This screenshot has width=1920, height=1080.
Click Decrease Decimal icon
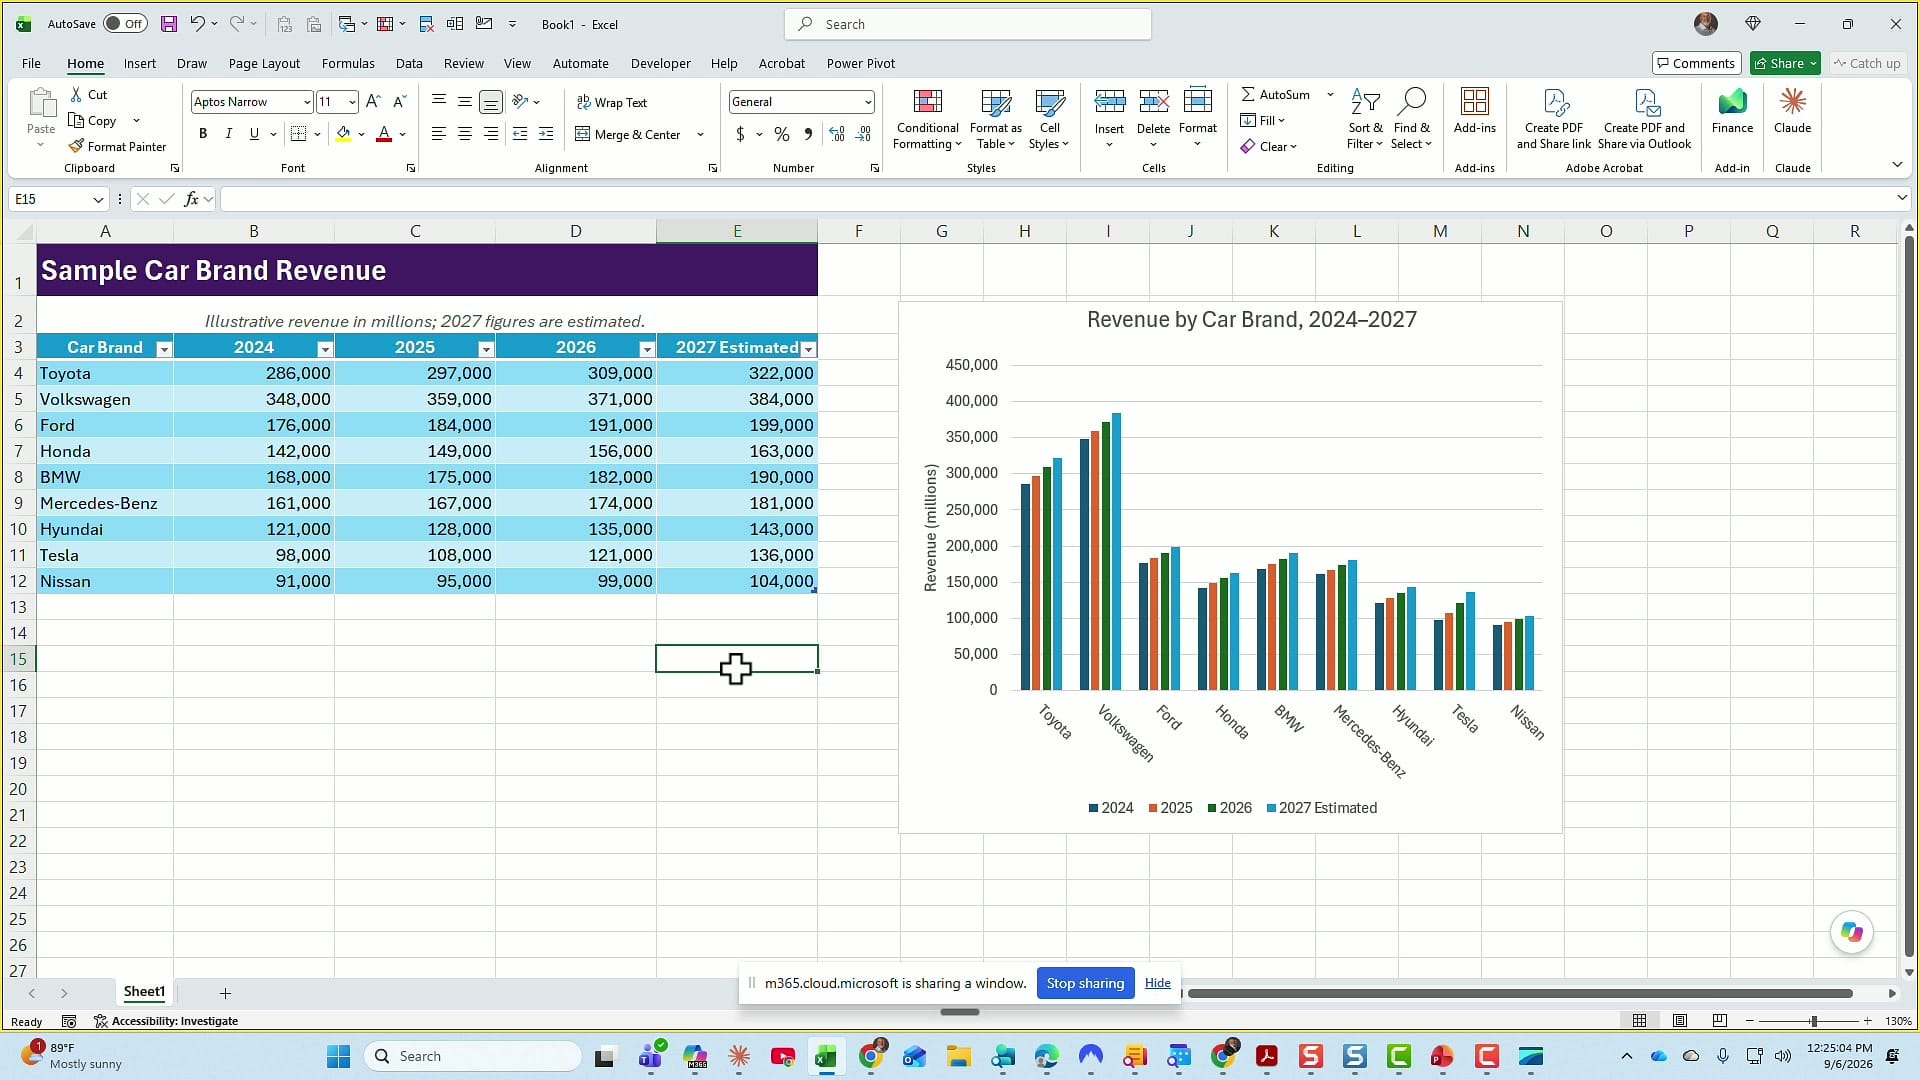tap(863, 134)
